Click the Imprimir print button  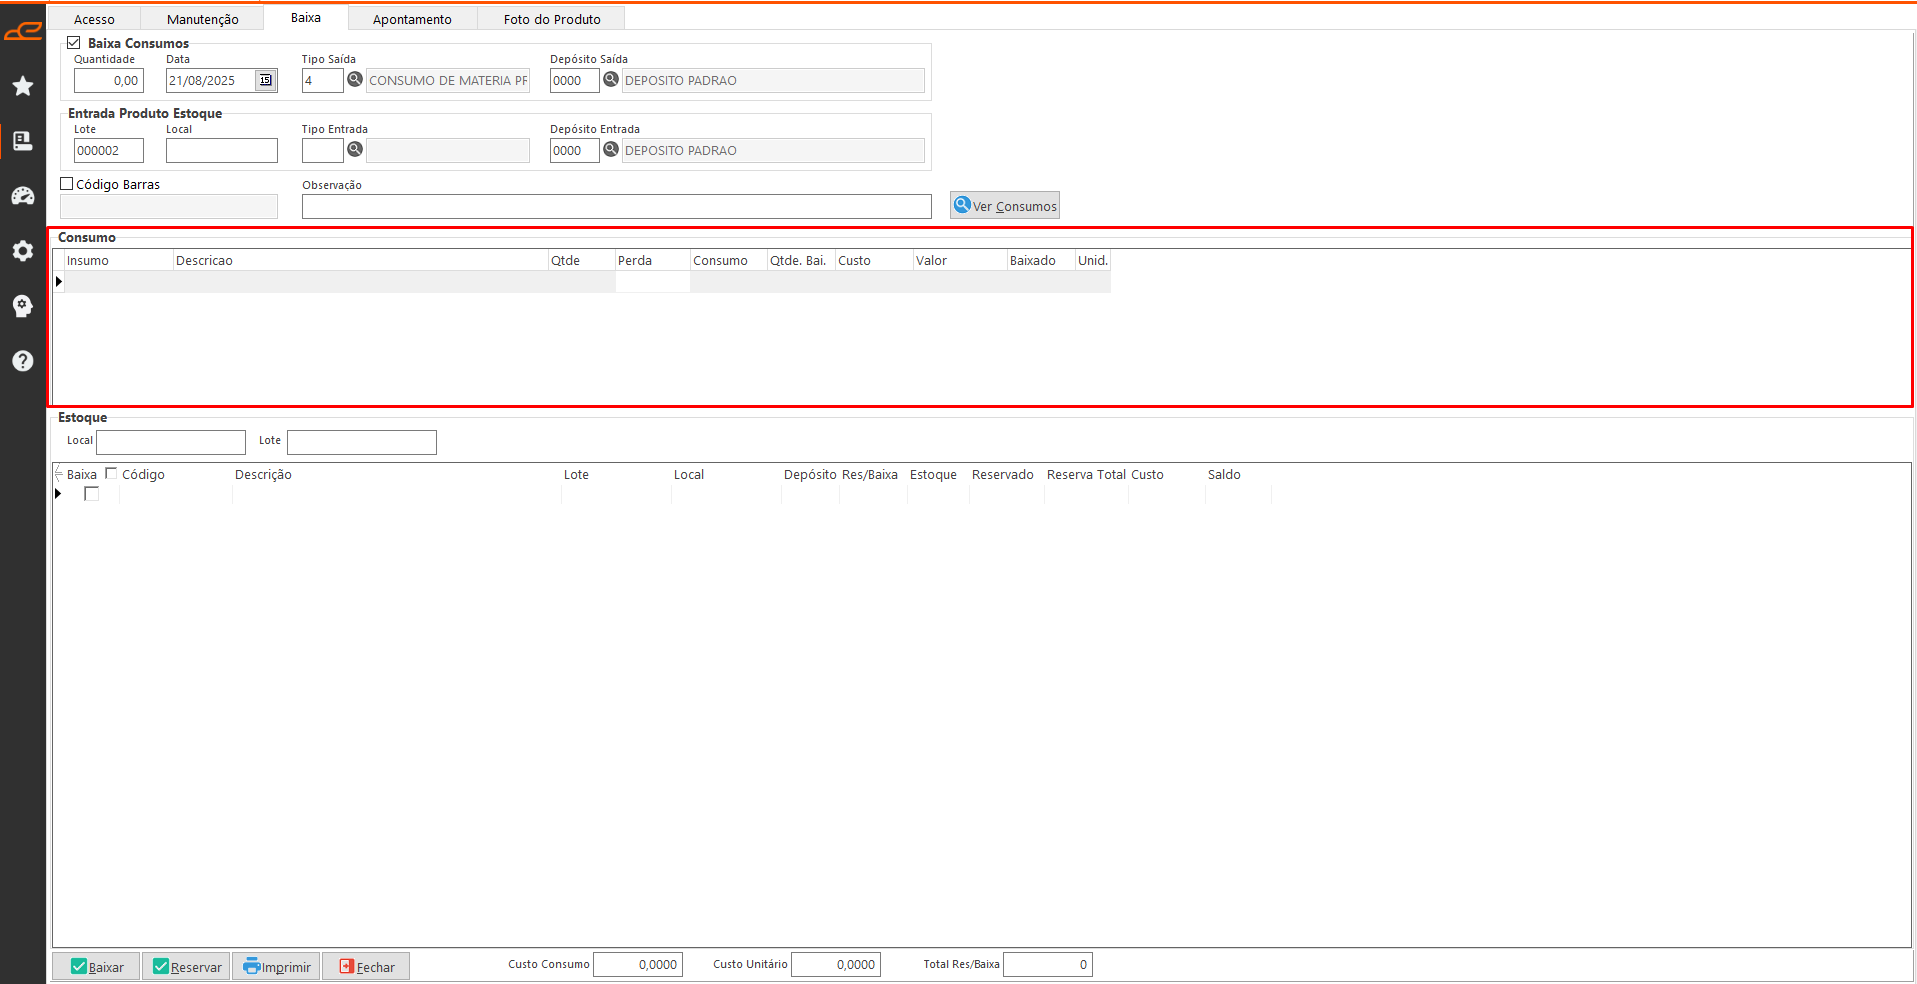[x=276, y=967]
